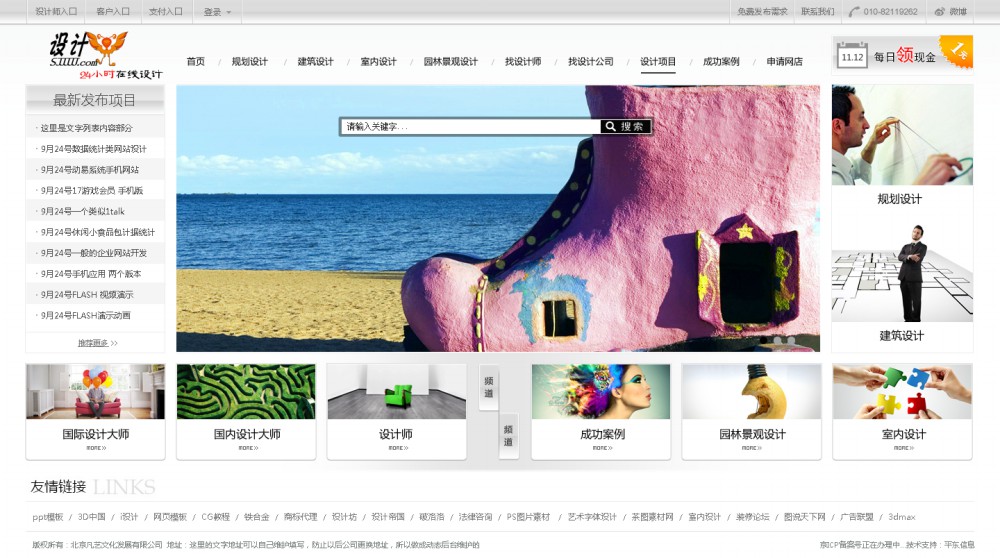Open list item 9月24号17游戏会员 手机版
This screenshot has width=1000, height=558.
point(92,190)
